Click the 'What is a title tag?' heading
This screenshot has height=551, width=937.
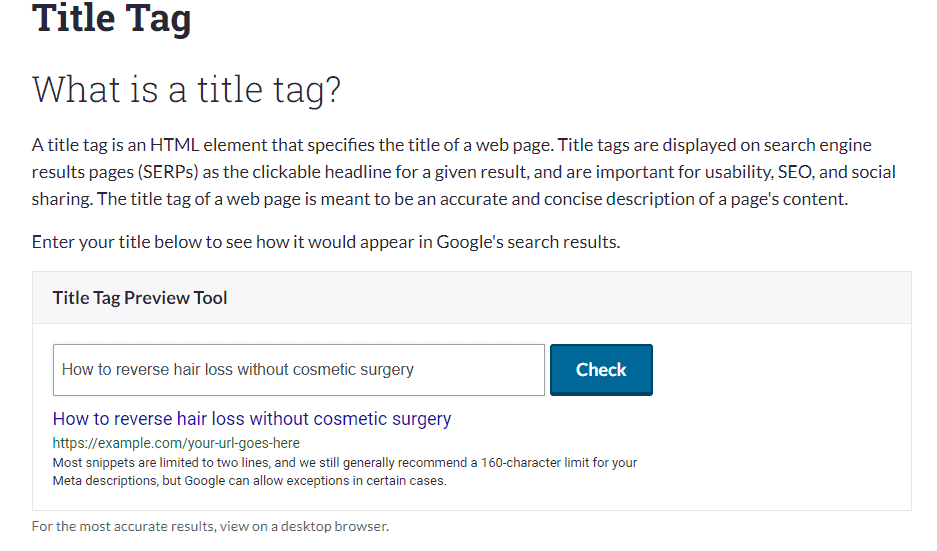186,90
